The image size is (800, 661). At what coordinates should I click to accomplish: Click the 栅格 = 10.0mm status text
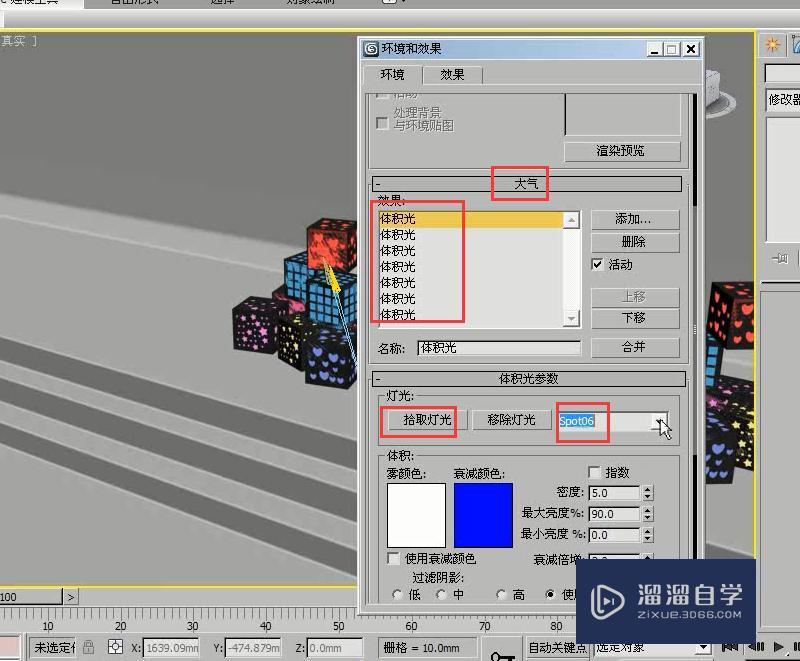tap(421, 648)
